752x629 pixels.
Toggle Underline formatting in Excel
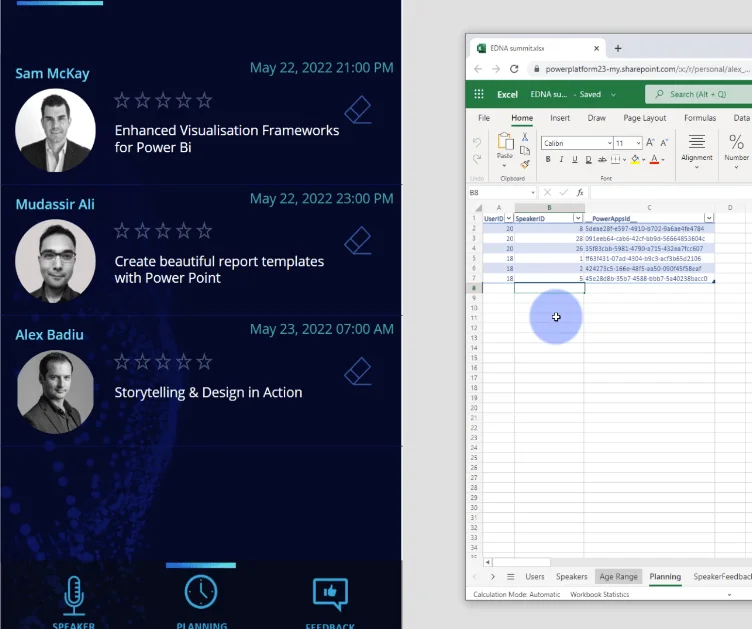[575, 159]
